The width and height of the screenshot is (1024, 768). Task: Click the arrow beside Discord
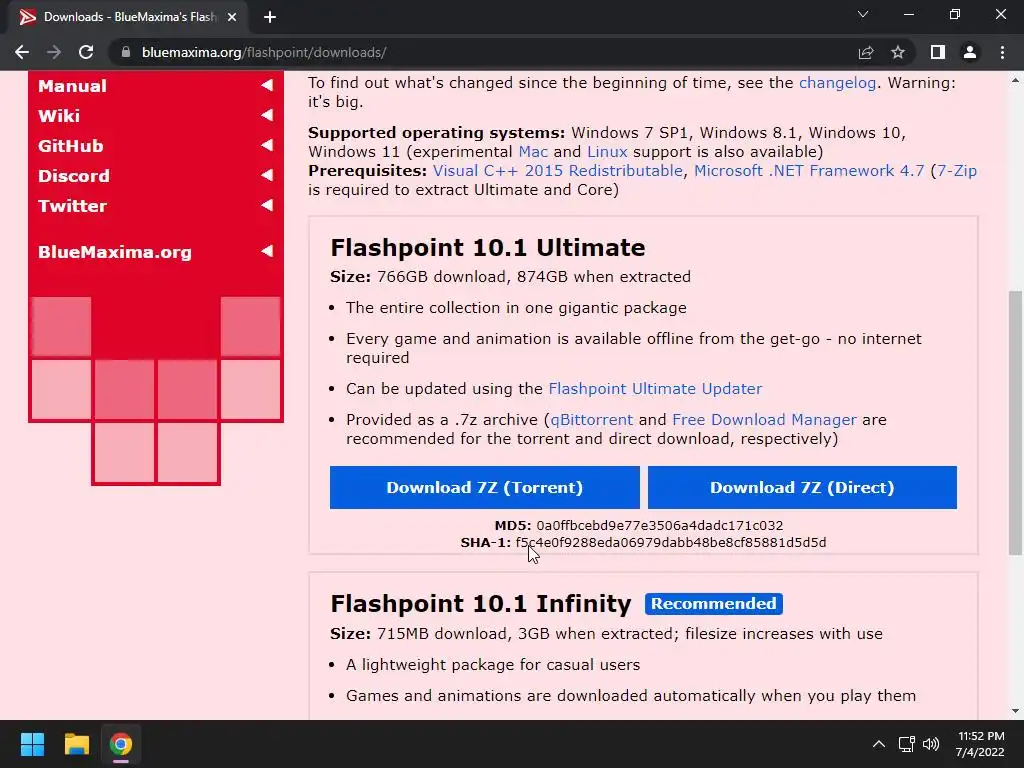point(266,175)
